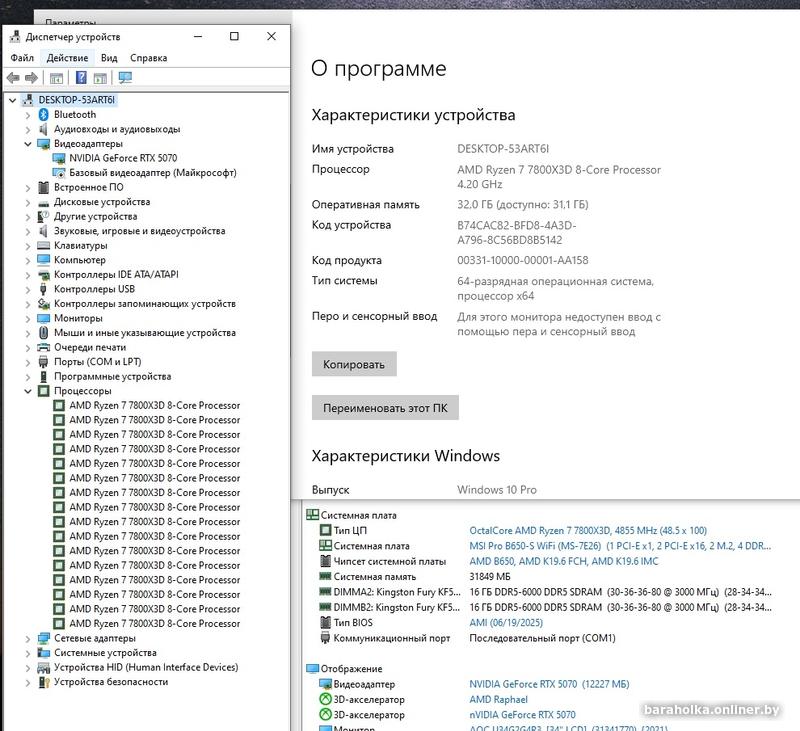
Task: Click the scan hardware changes monitor icon
Action: 125,78
